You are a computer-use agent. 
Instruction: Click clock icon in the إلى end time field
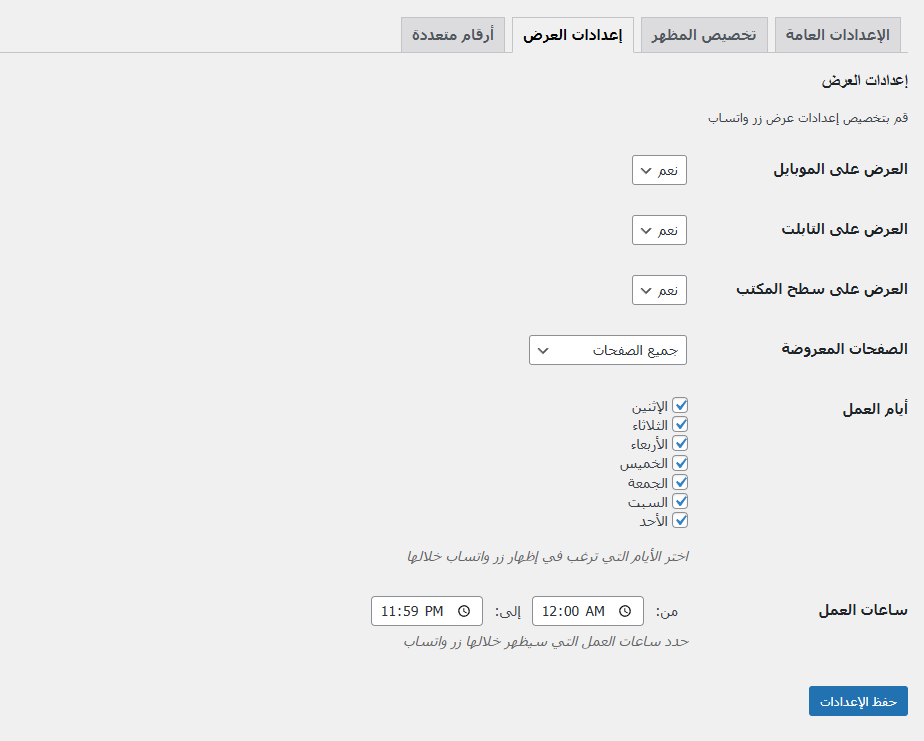click(x=464, y=611)
